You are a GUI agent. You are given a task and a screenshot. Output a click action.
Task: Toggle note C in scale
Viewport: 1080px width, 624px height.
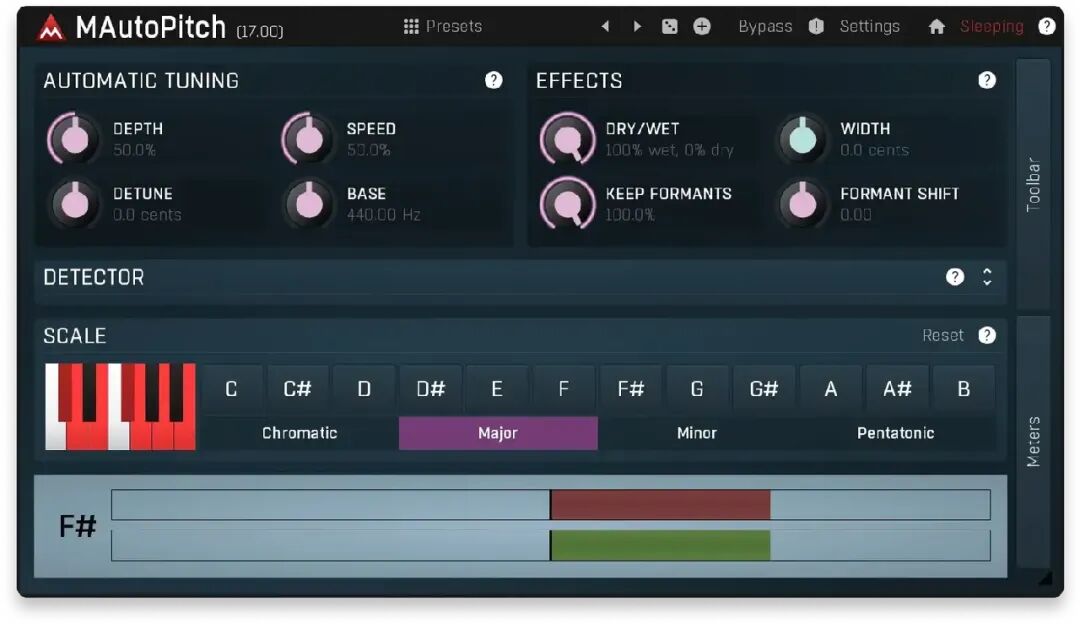231,389
